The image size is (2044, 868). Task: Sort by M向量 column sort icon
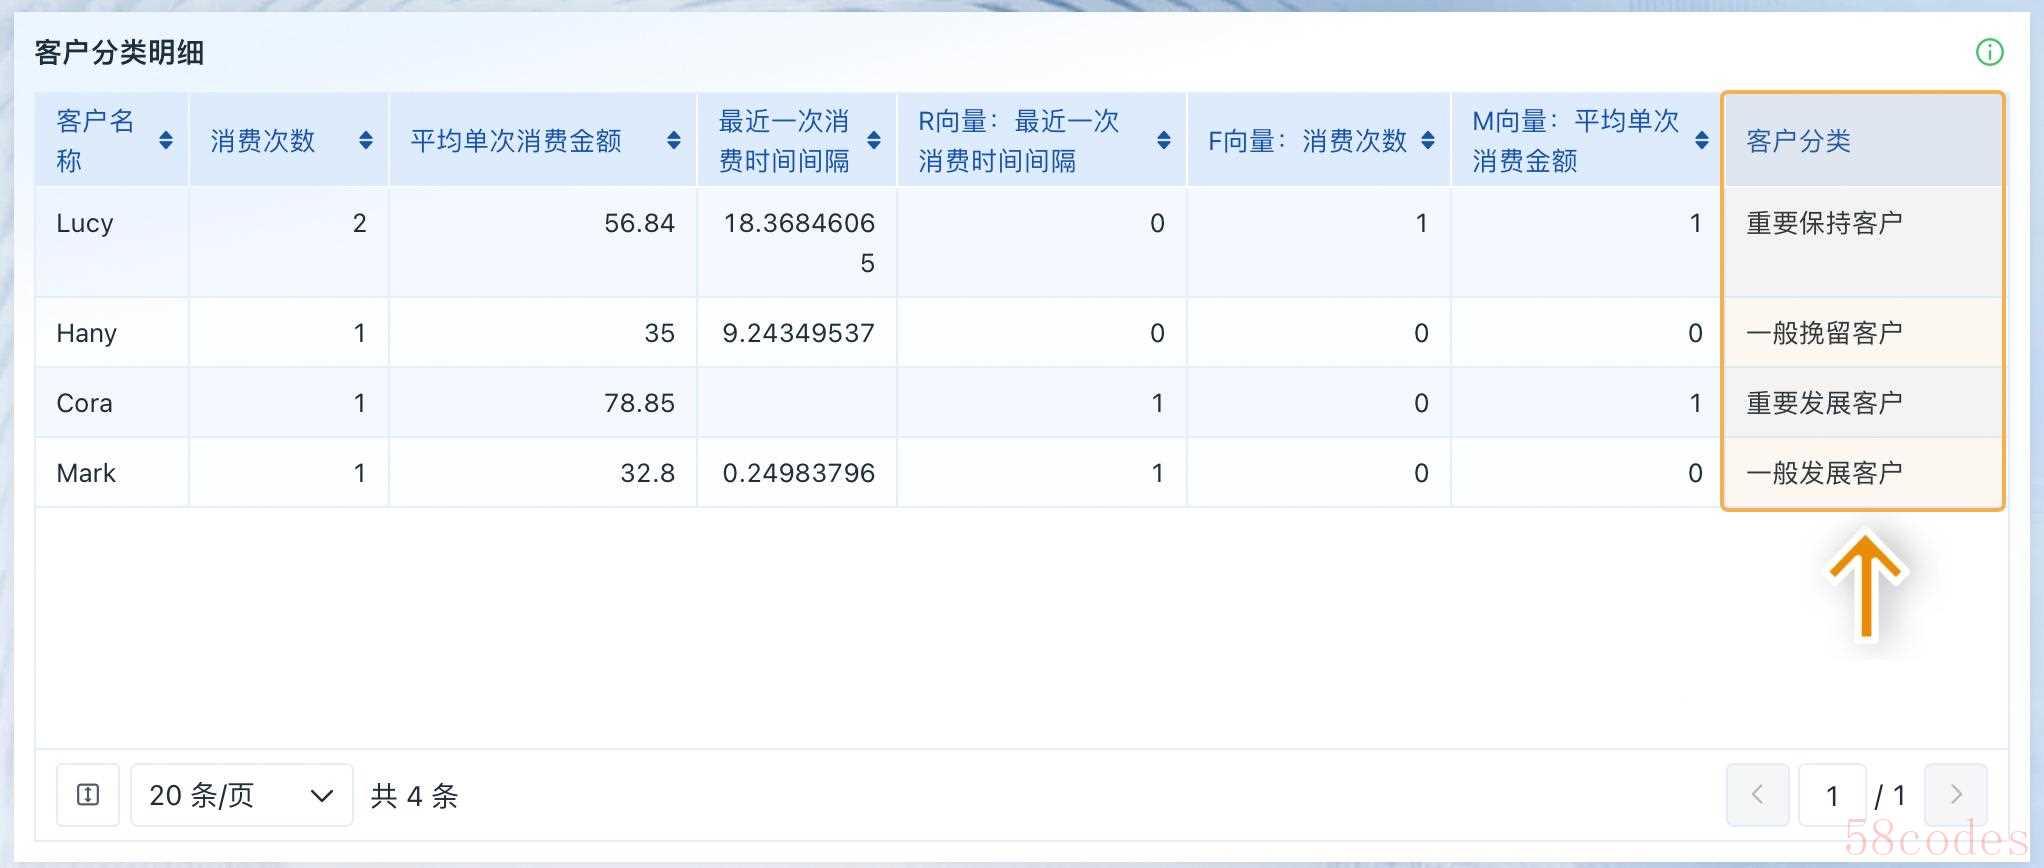pos(1702,141)
